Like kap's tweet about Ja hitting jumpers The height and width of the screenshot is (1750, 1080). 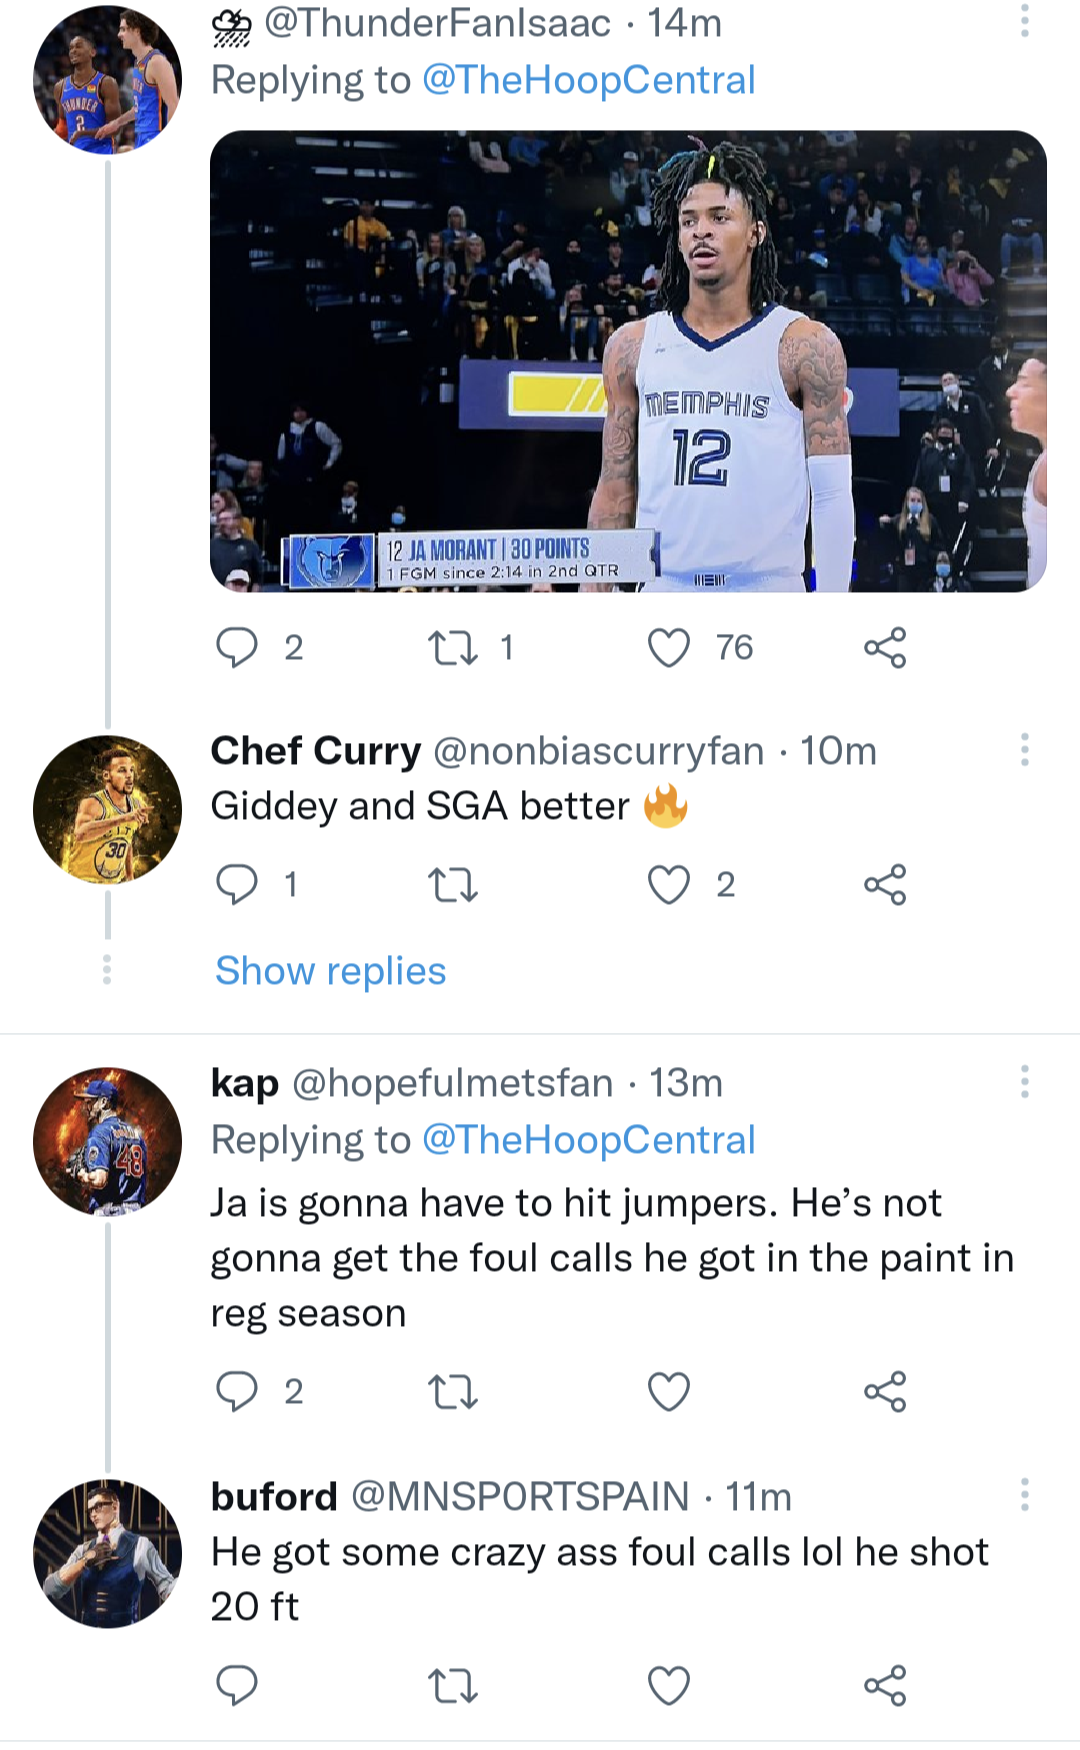pyautogui.click(x=669, y=1391)
